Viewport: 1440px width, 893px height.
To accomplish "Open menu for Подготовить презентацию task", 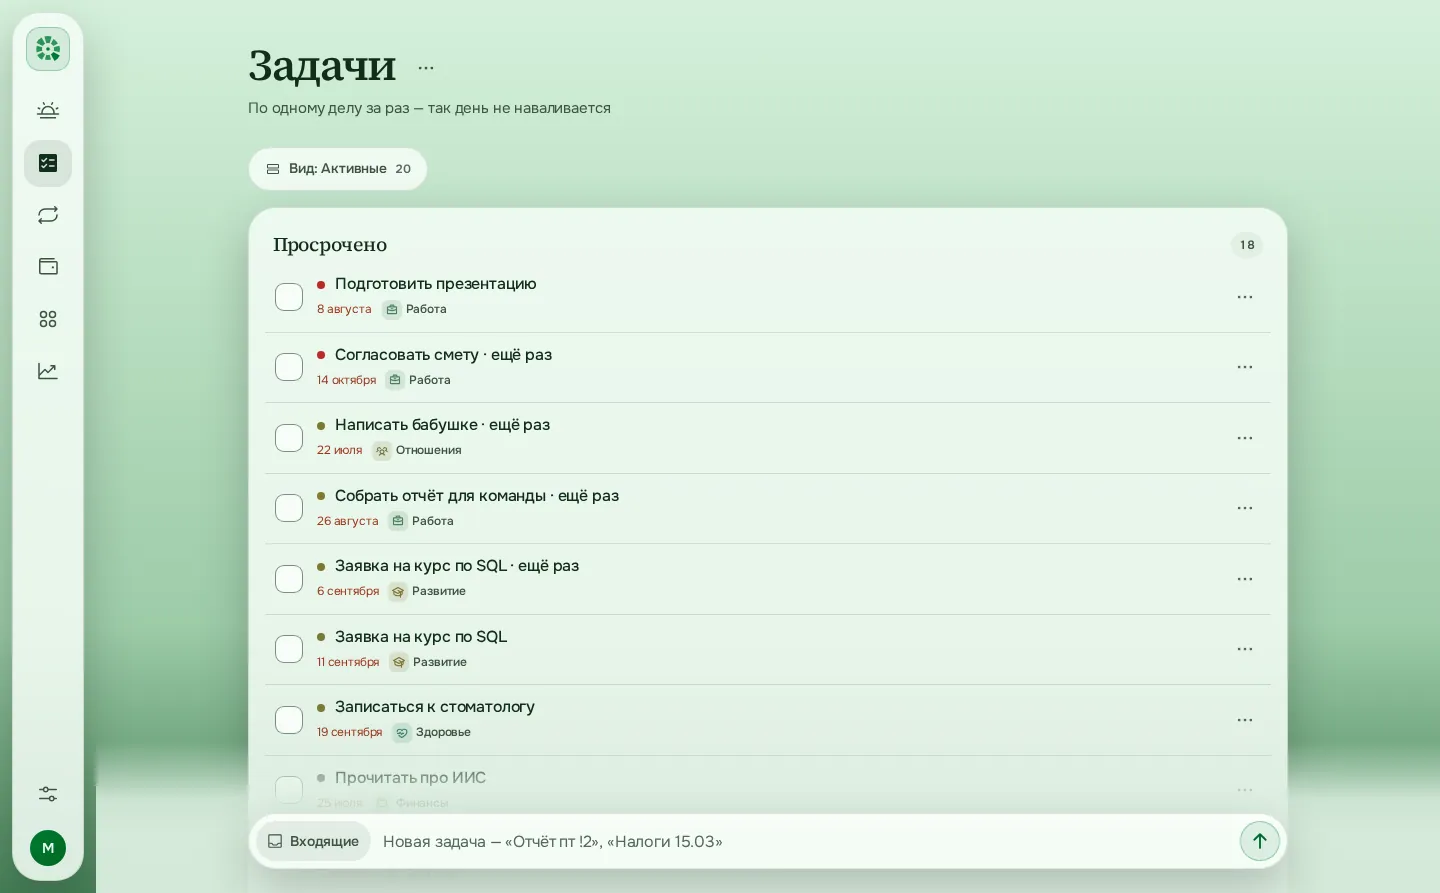I will coord(1245,297).
